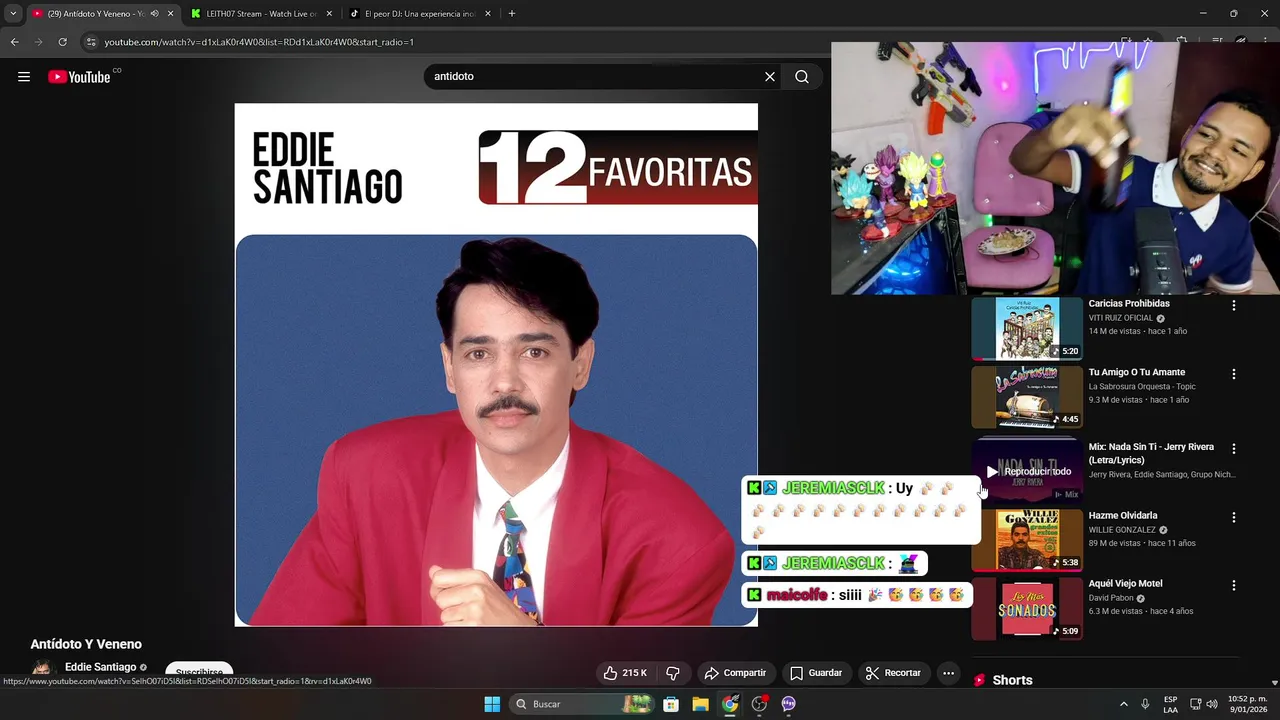Click the search magnifier button
The height and width of the screenshot is (720, 1280).
click(x=802, y=77)
